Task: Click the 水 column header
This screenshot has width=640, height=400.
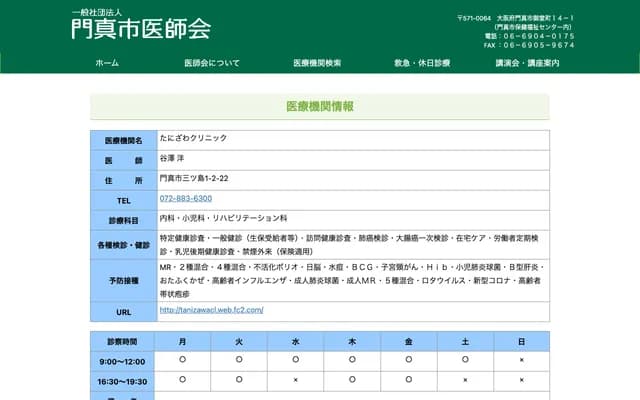Action: (296, 342)
